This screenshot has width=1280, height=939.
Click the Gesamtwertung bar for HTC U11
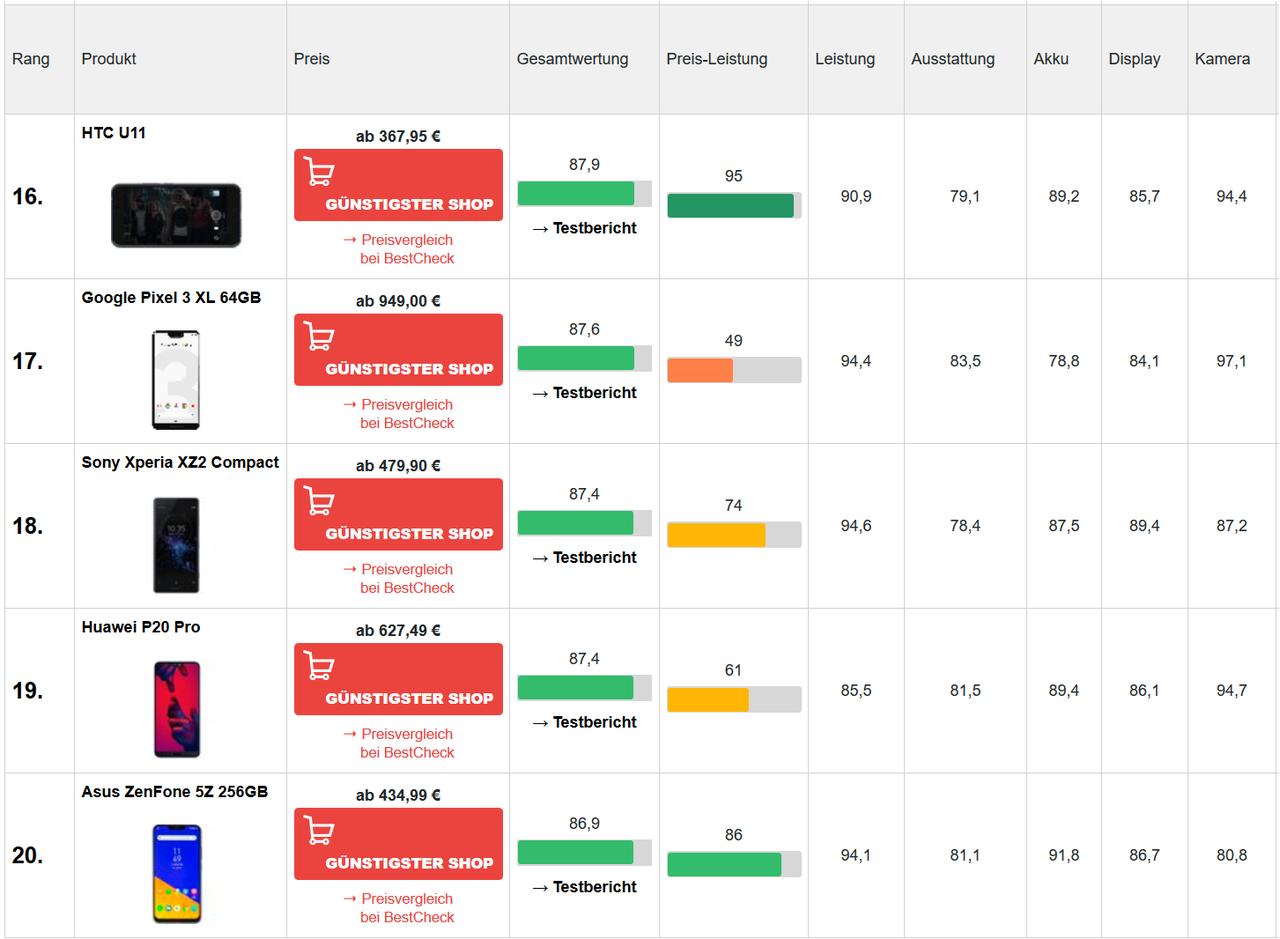[584, 193]
